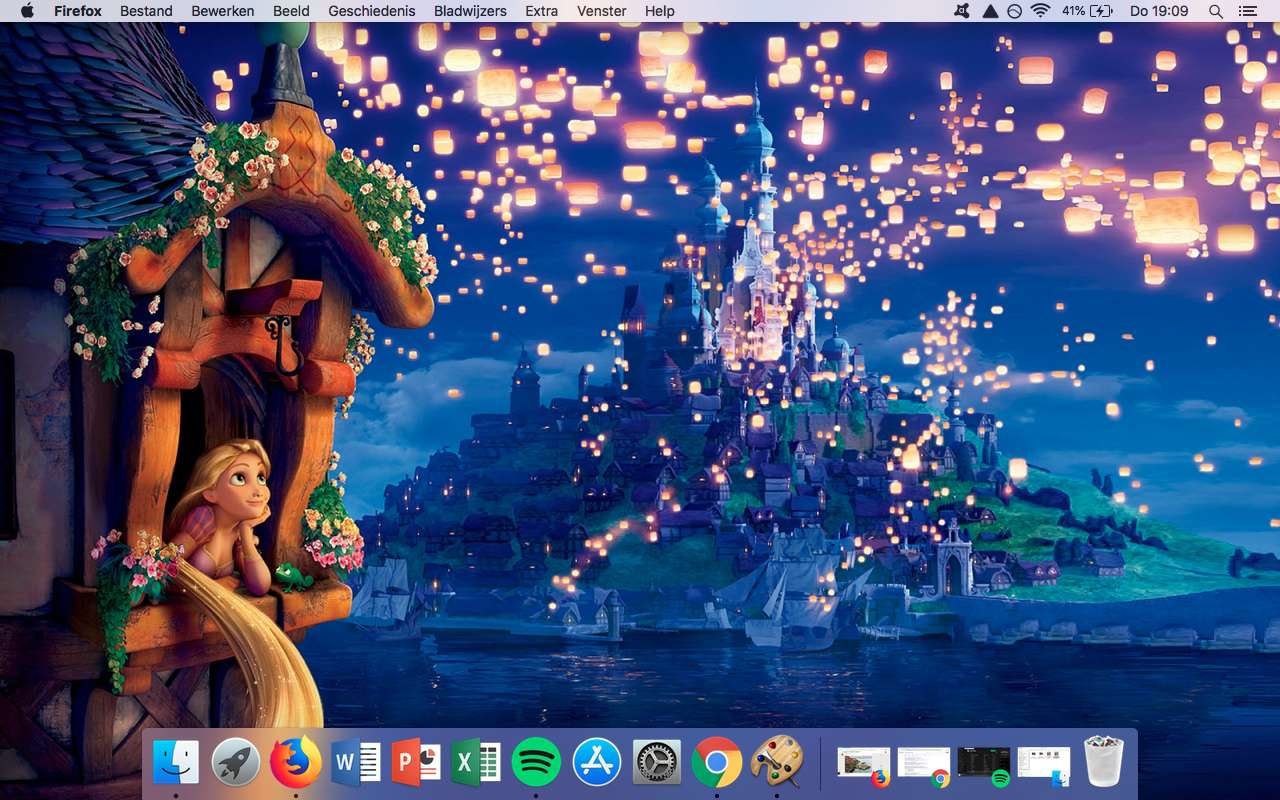The width and height of the screenshot is (1280, 800).
Task: Open Notification Center list icon
Action: [1247, 11]
